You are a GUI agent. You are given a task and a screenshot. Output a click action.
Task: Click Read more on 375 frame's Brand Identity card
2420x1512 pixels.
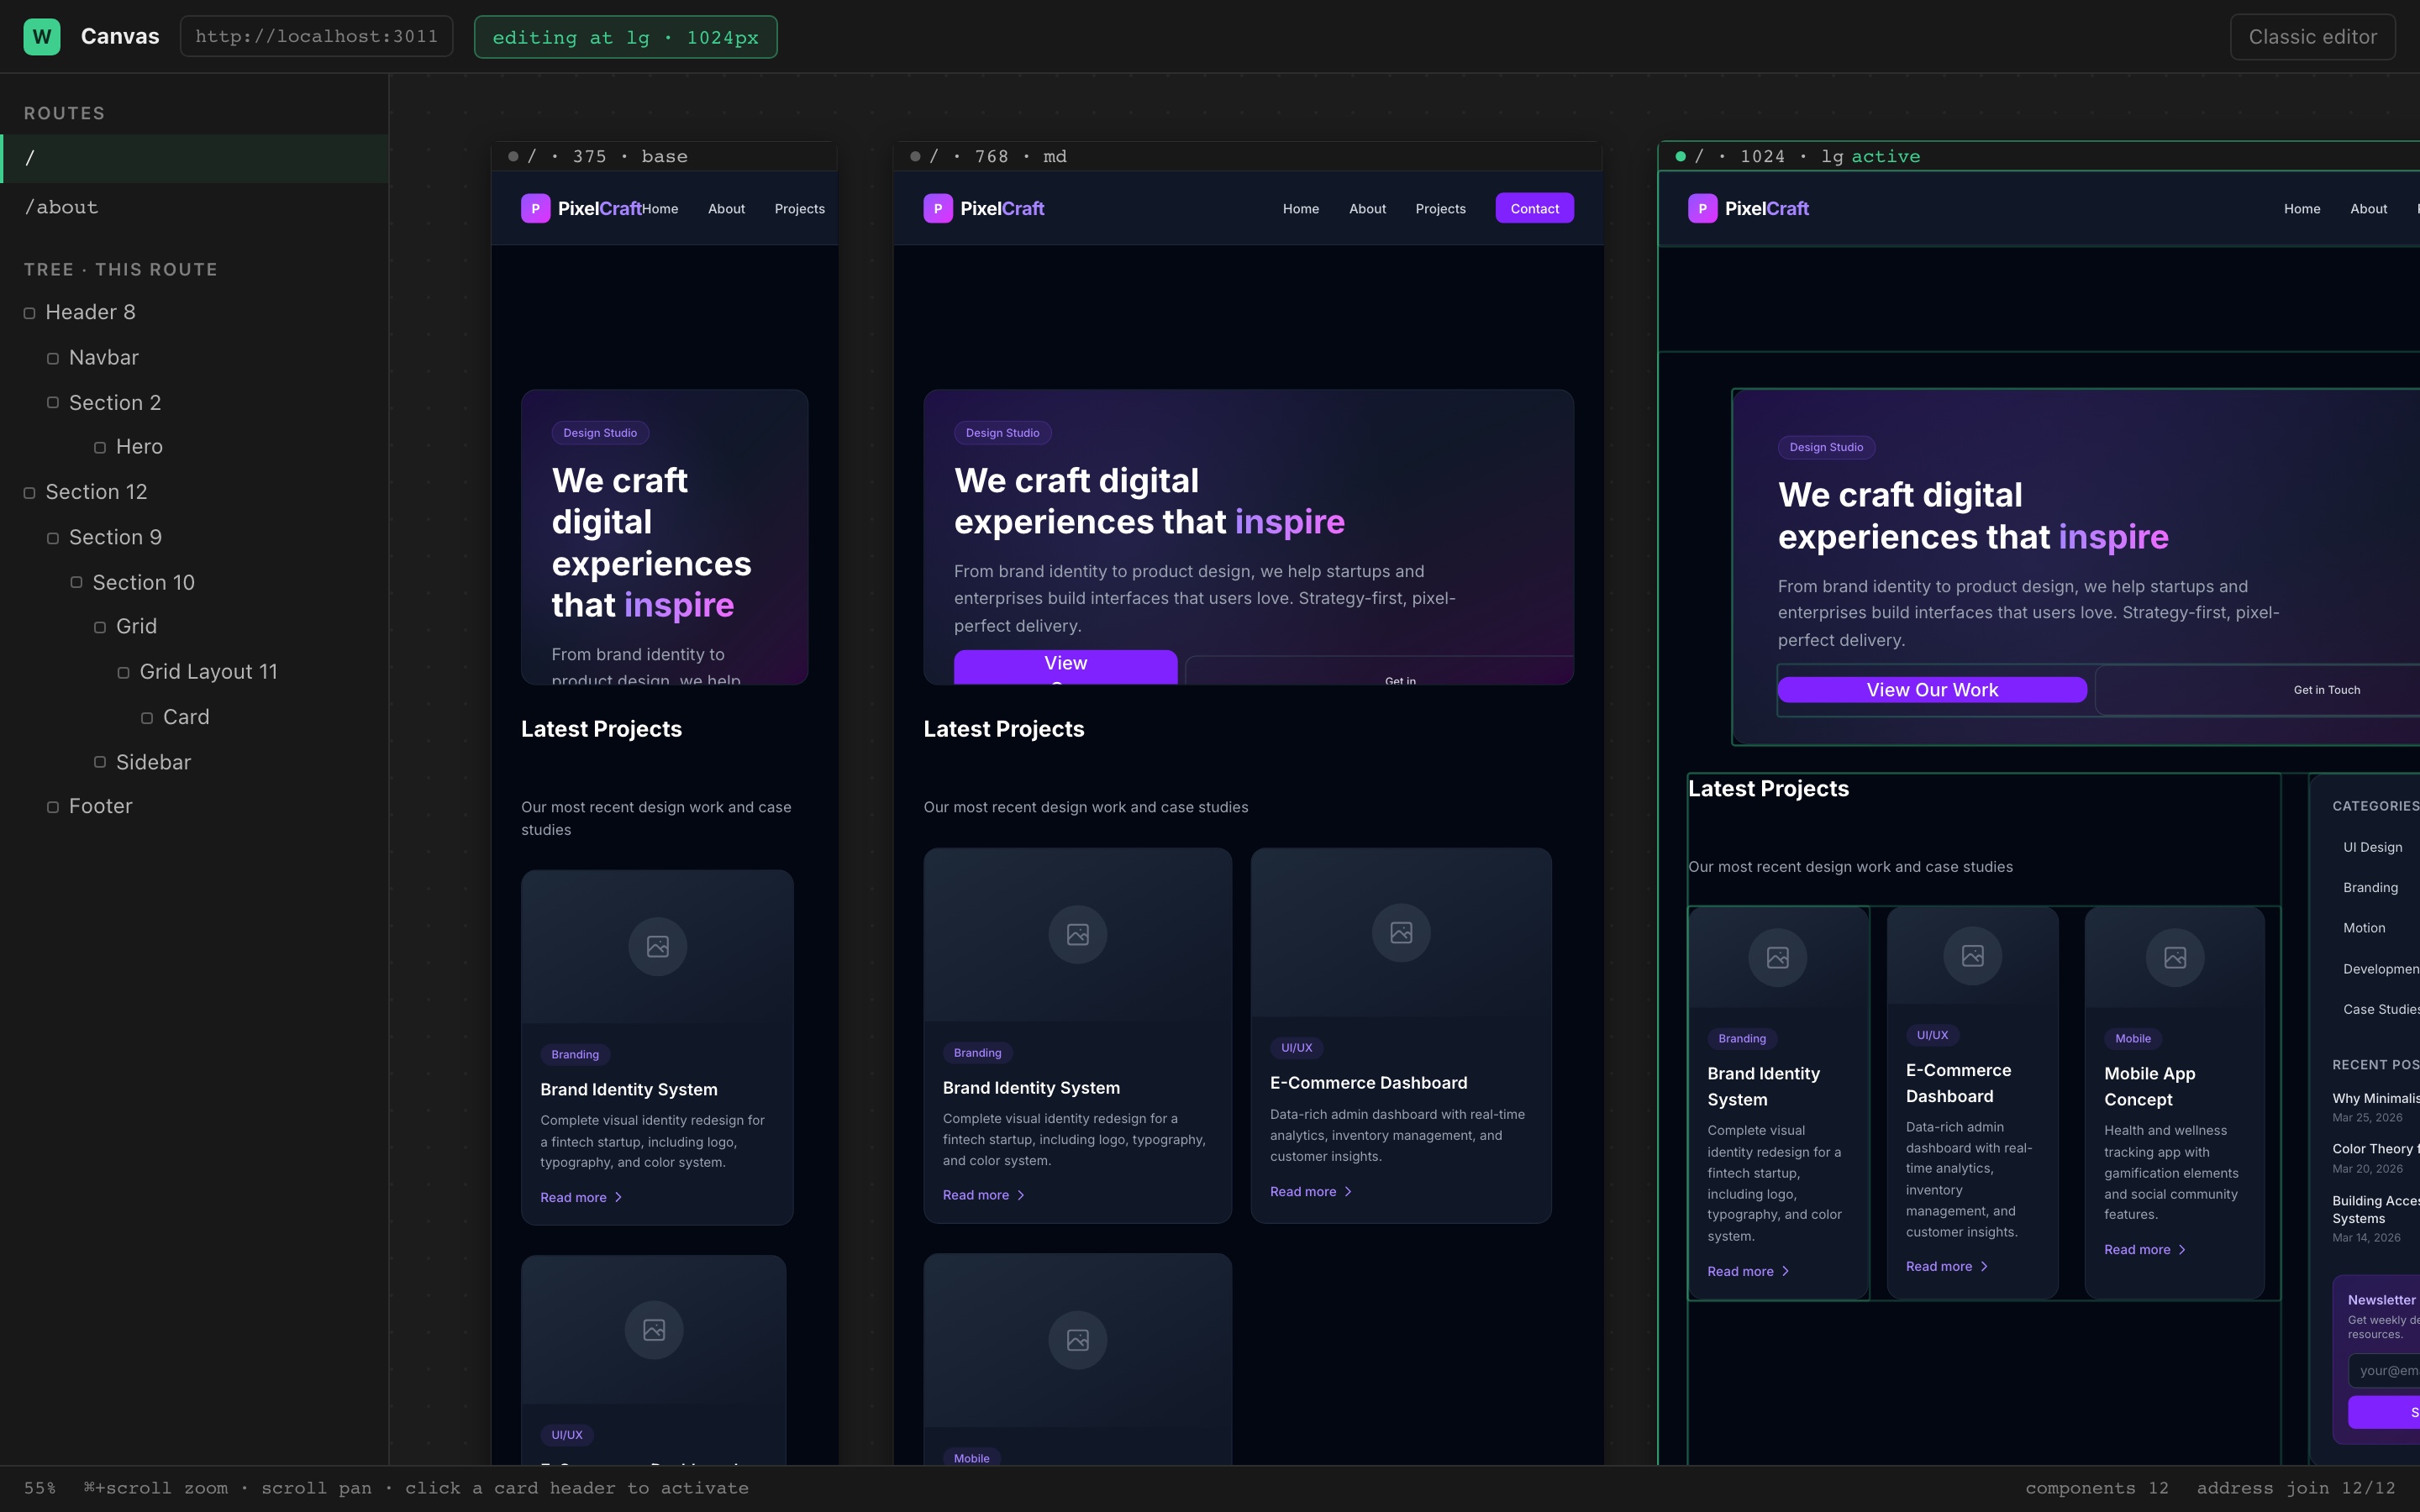coord(582,1198)
